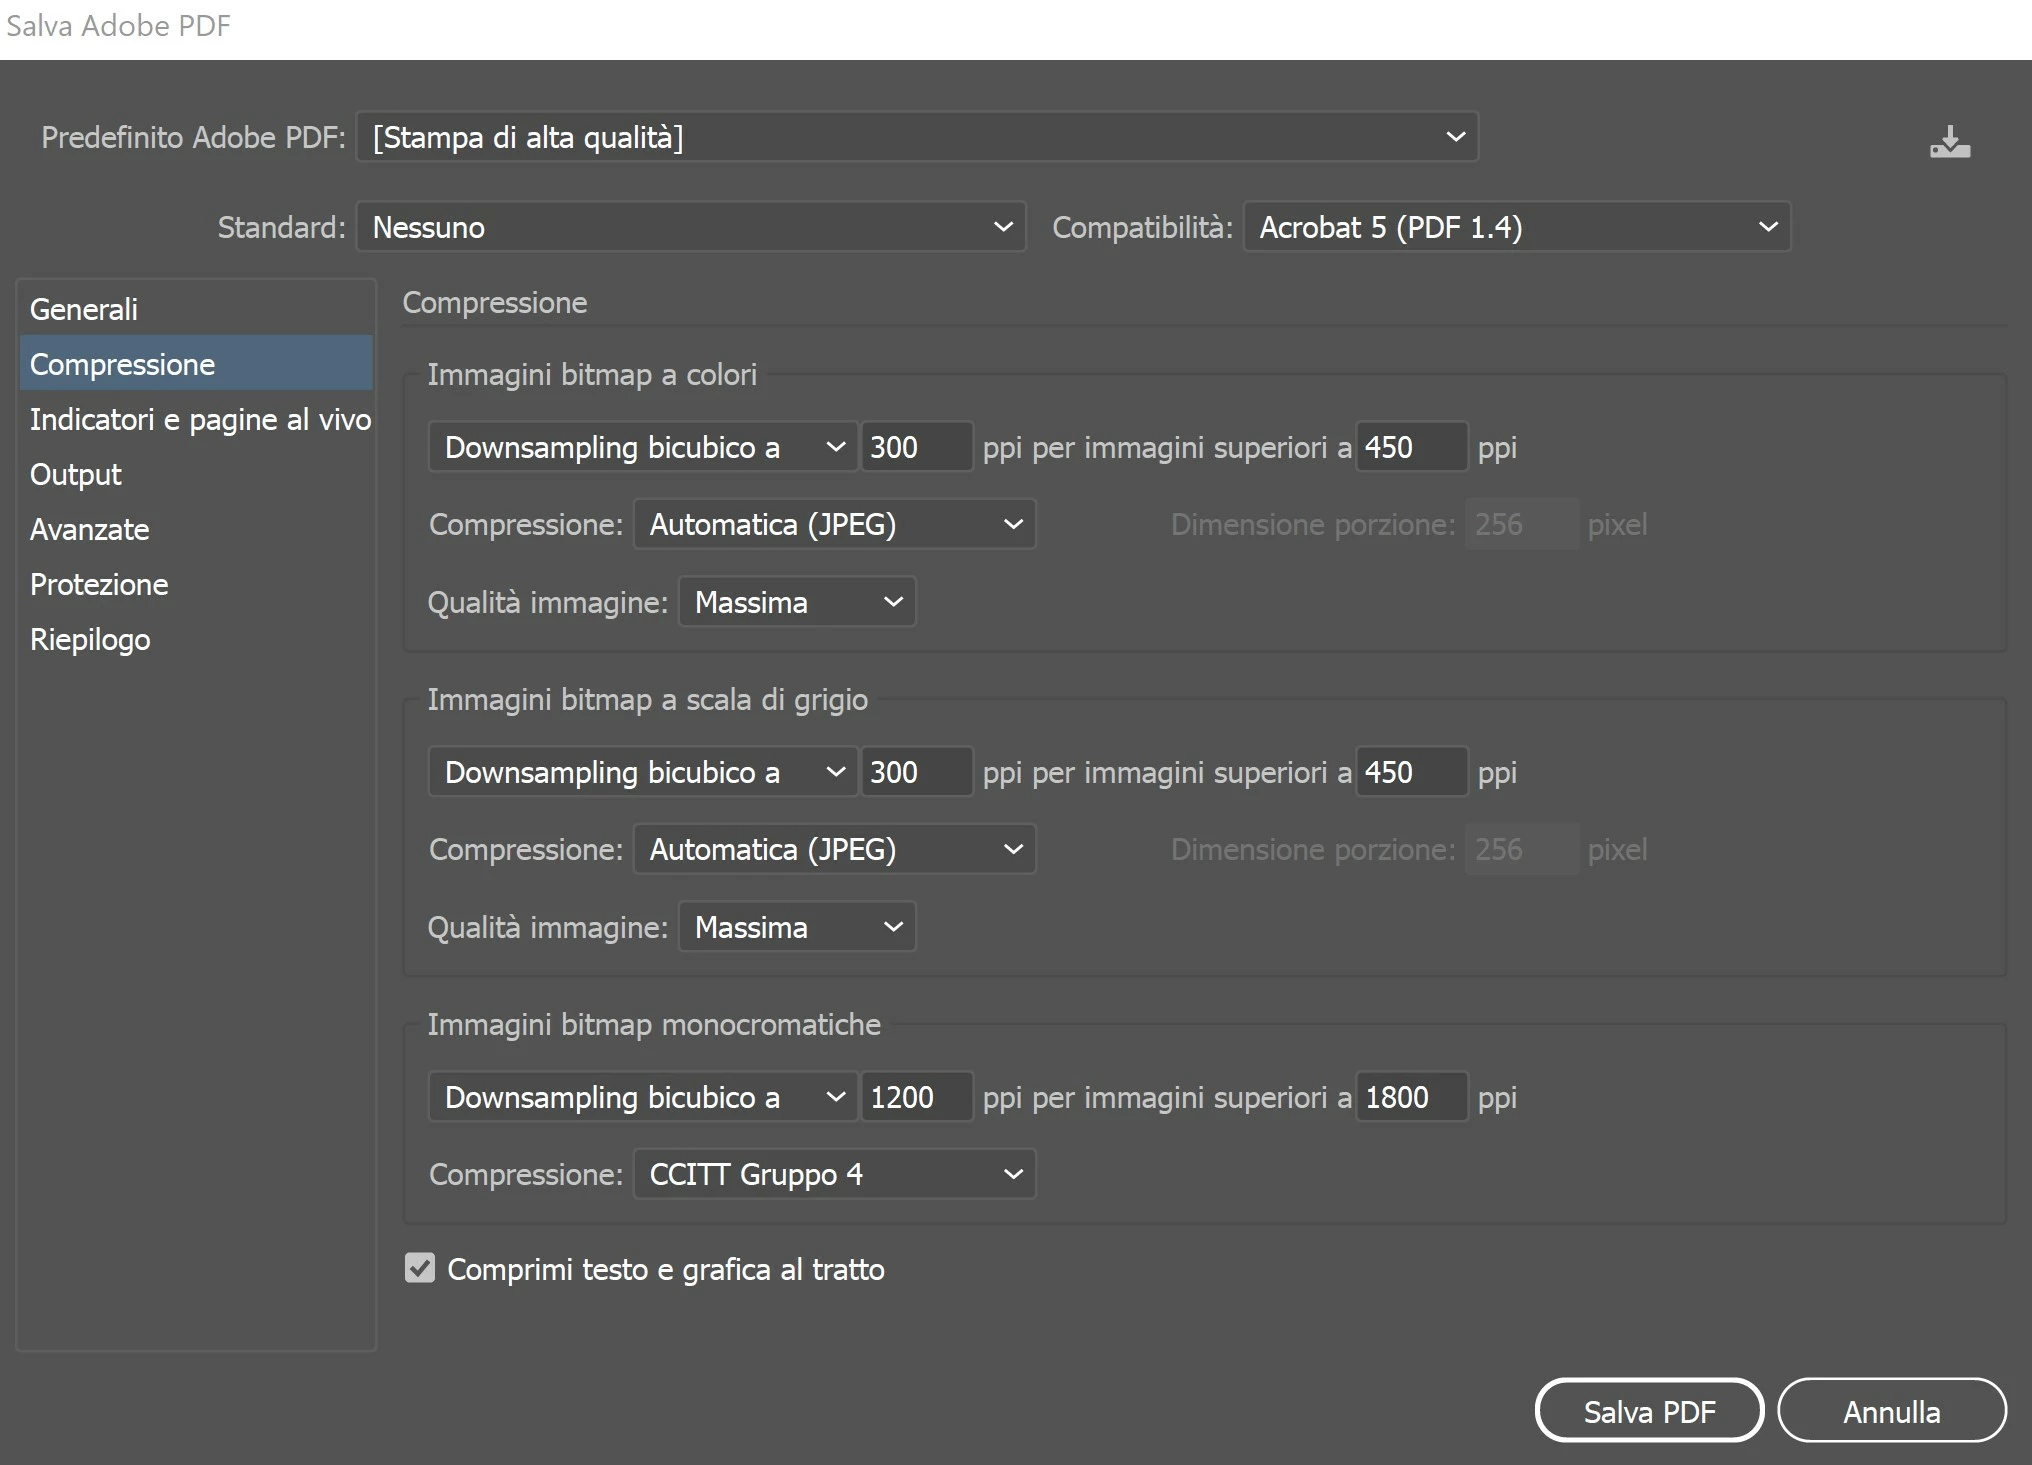Image resolution: width=2032 pixels, height=1465 pixels.
Task: Open grayscale Qualità immagine Massima dropdown
Action: click(x=796, y=927)
